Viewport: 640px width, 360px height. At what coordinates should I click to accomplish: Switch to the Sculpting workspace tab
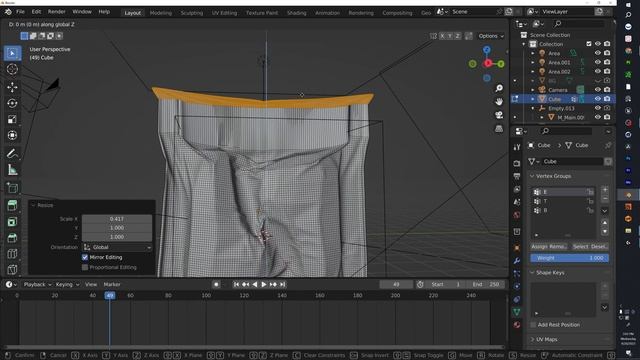coord(191,13)
